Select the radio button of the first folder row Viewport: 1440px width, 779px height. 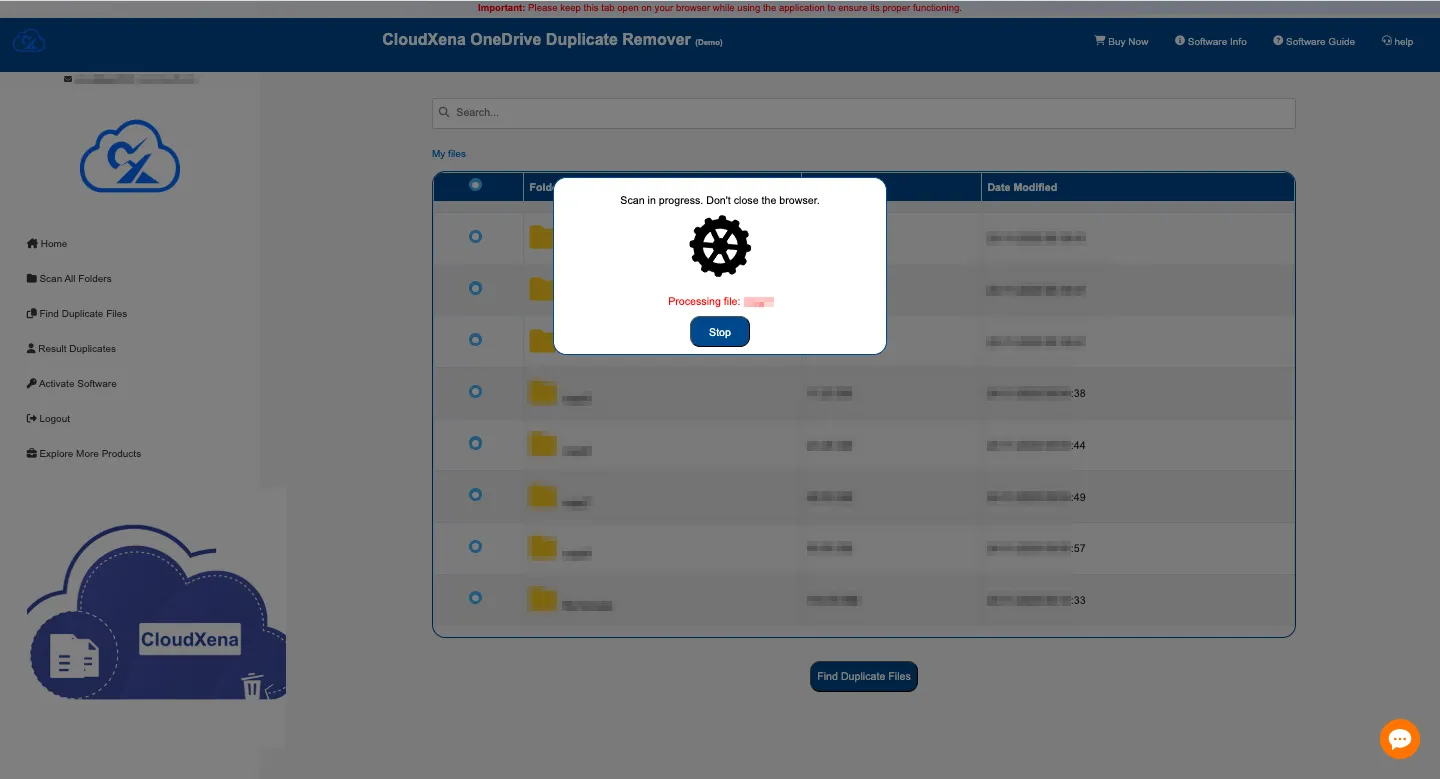tap(475, 237)
